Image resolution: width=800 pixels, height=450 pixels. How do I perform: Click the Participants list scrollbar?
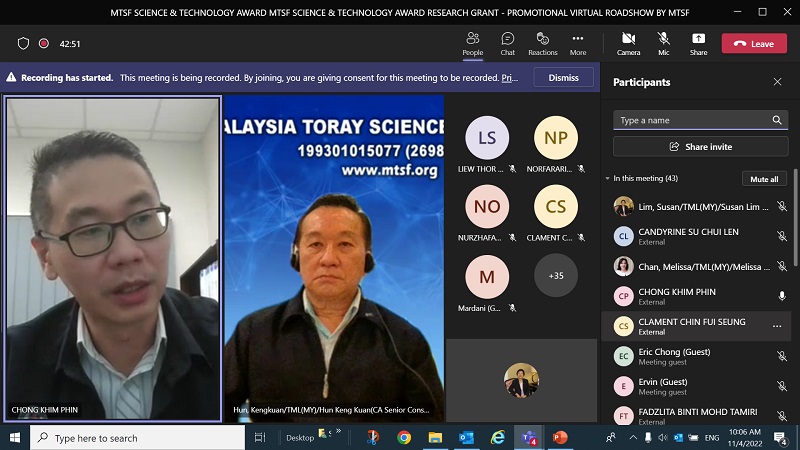click(x=795, y=218)
